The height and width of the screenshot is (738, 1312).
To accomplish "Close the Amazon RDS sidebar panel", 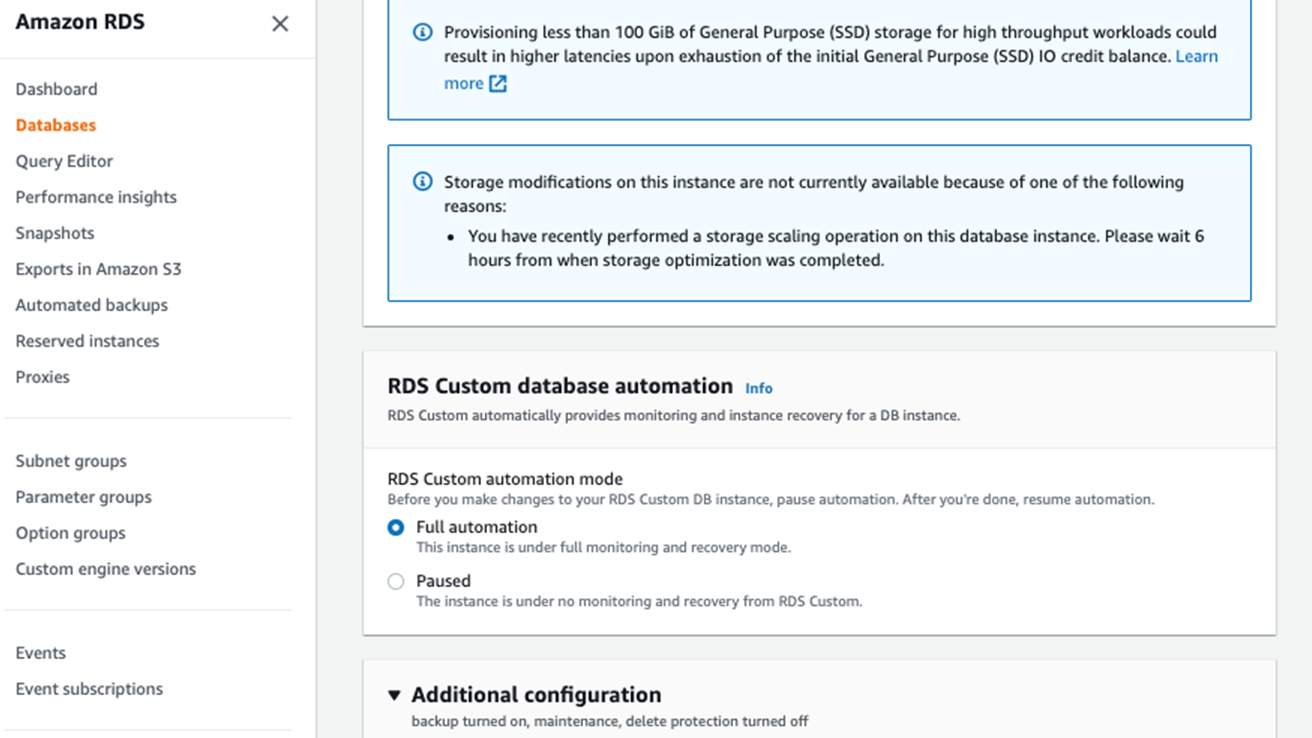I will (x=280, y=24).
